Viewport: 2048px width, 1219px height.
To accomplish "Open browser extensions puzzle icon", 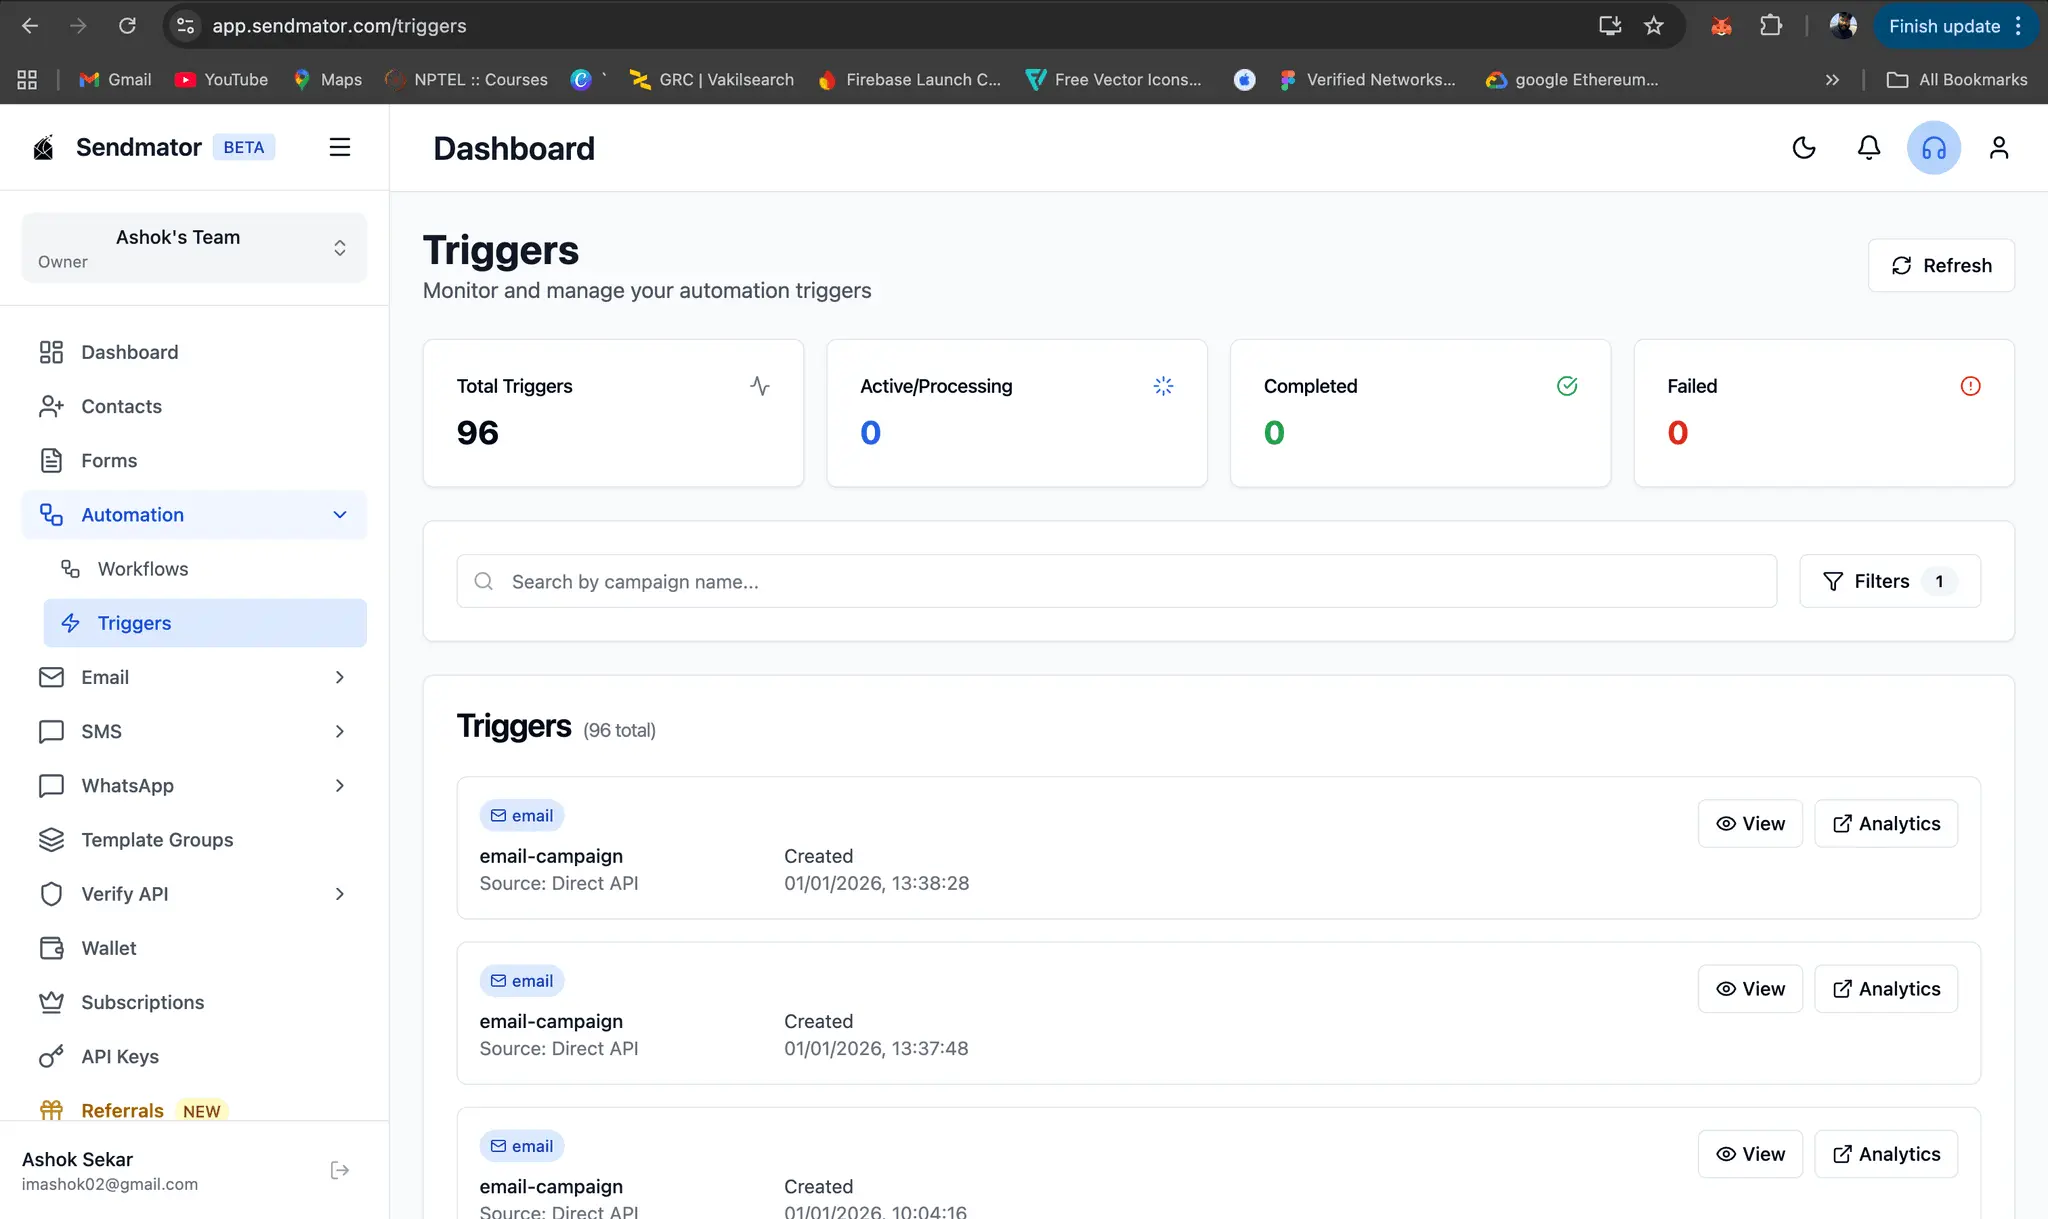I will pos(1771,26).
